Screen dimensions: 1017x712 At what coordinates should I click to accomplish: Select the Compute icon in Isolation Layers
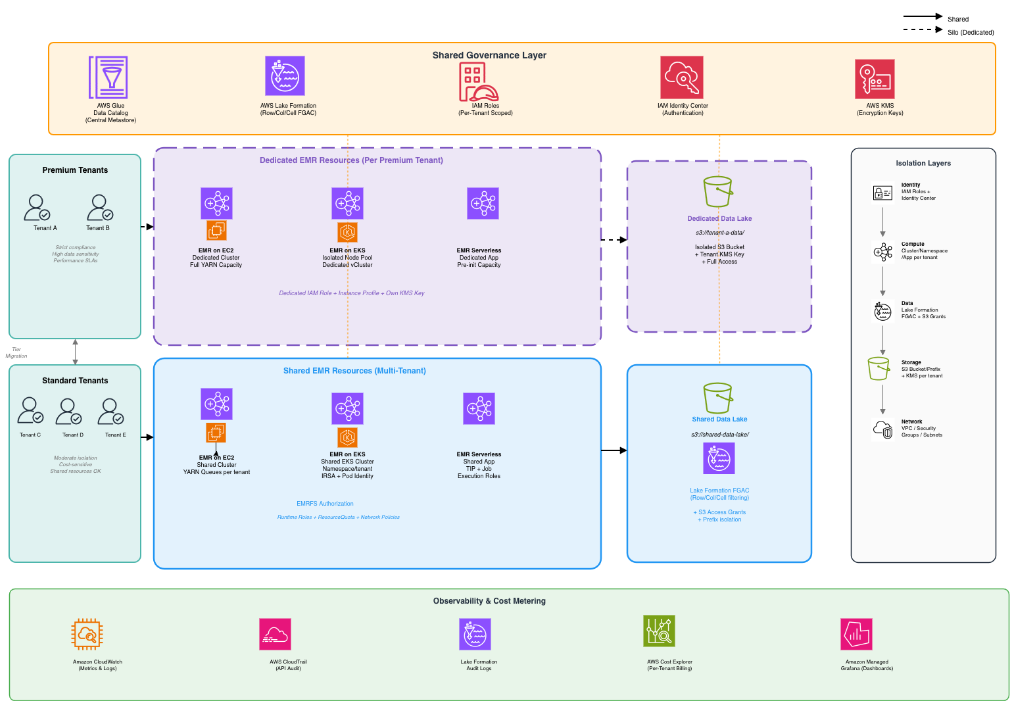click(x=882, y=252)
